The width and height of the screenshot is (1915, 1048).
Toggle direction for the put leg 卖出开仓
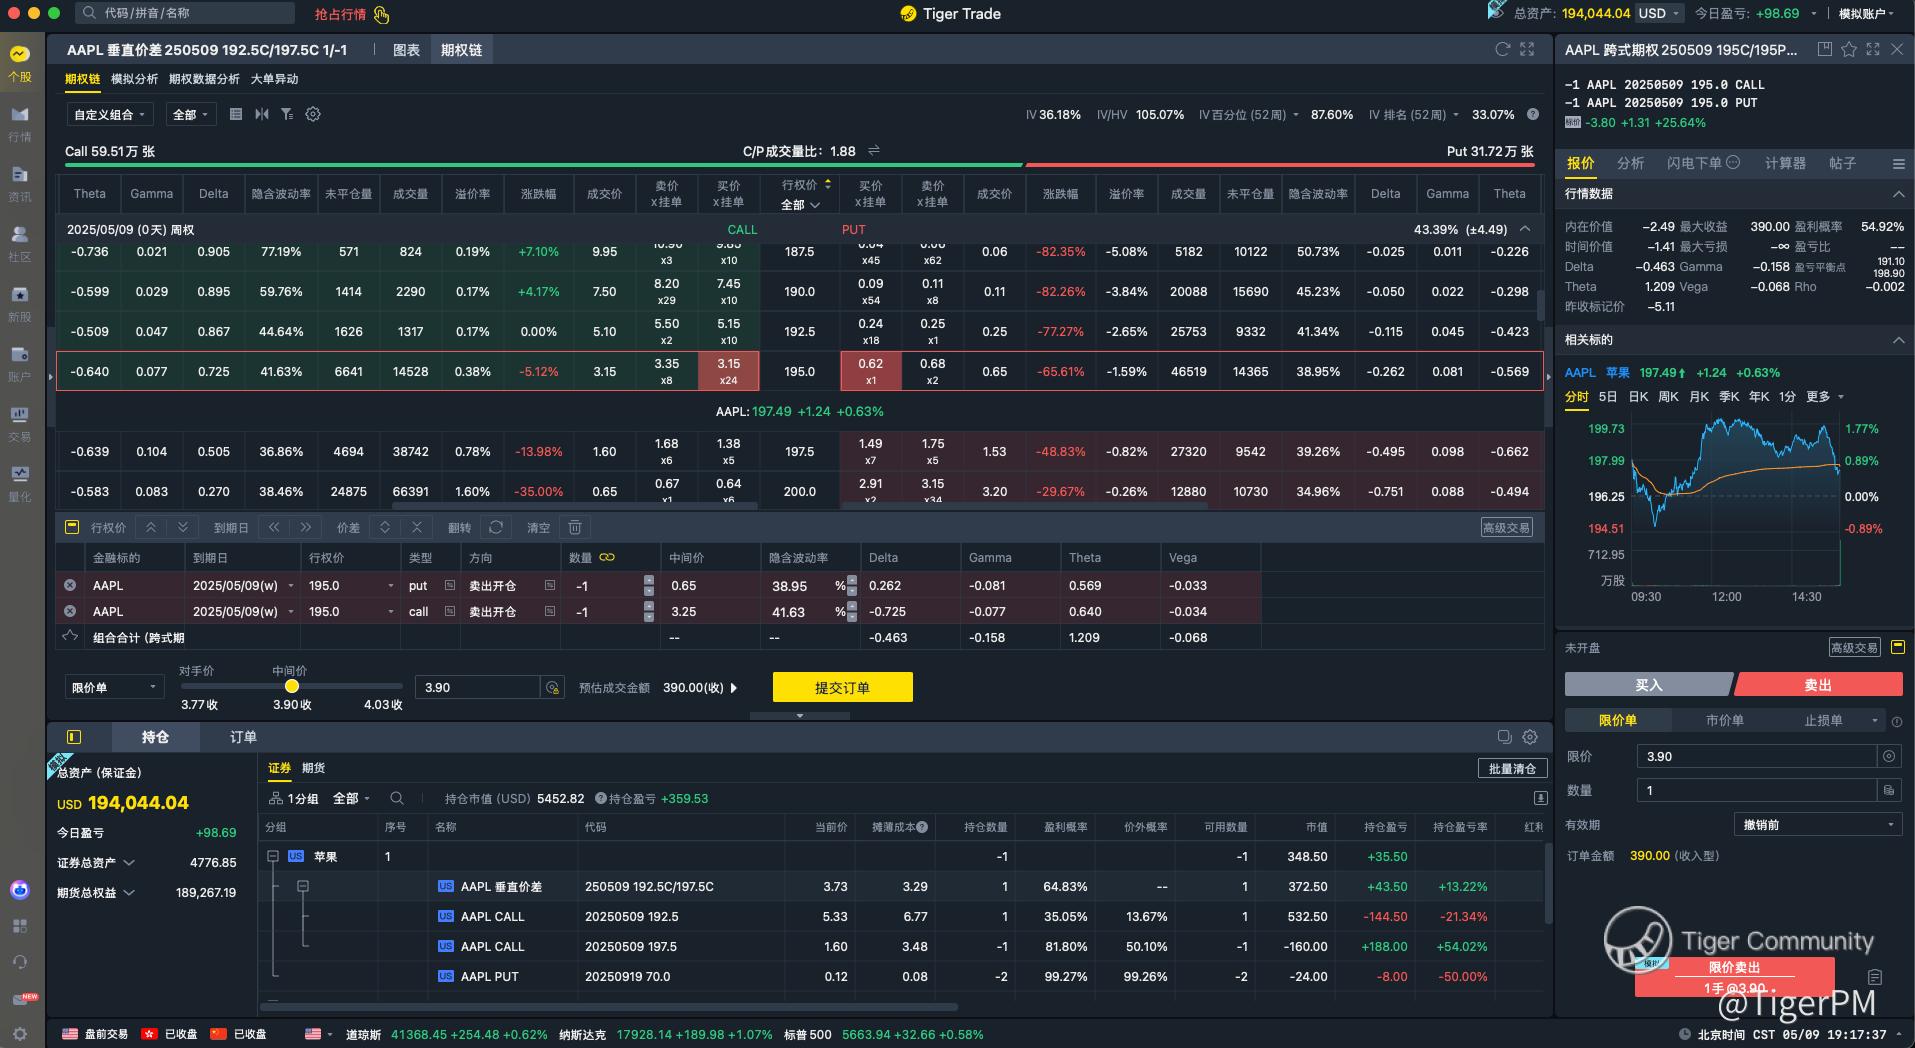[x=550, y=585]
